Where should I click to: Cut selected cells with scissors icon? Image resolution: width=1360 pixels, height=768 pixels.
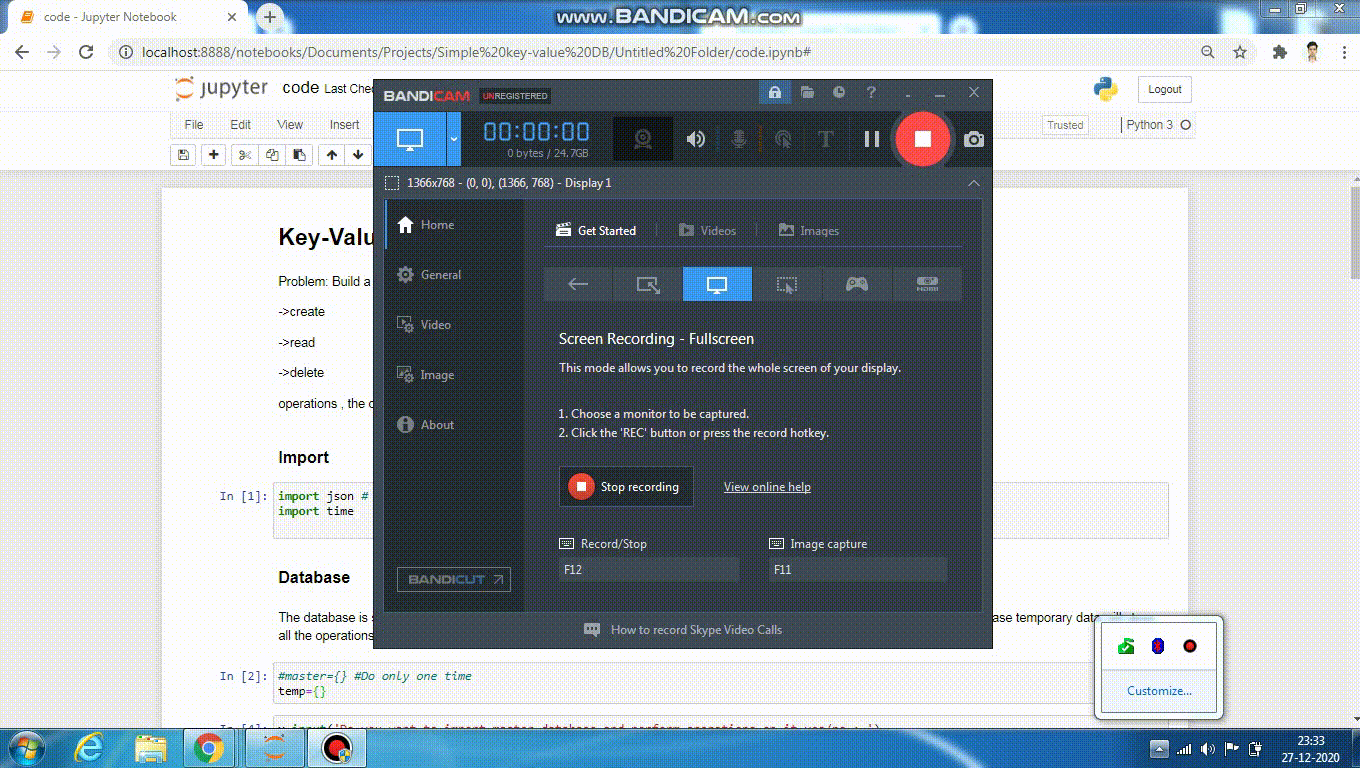[244, 155]
